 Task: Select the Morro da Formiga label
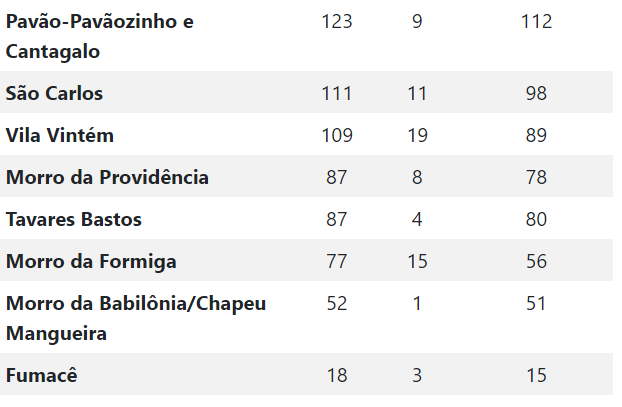[x=91, y=261]
